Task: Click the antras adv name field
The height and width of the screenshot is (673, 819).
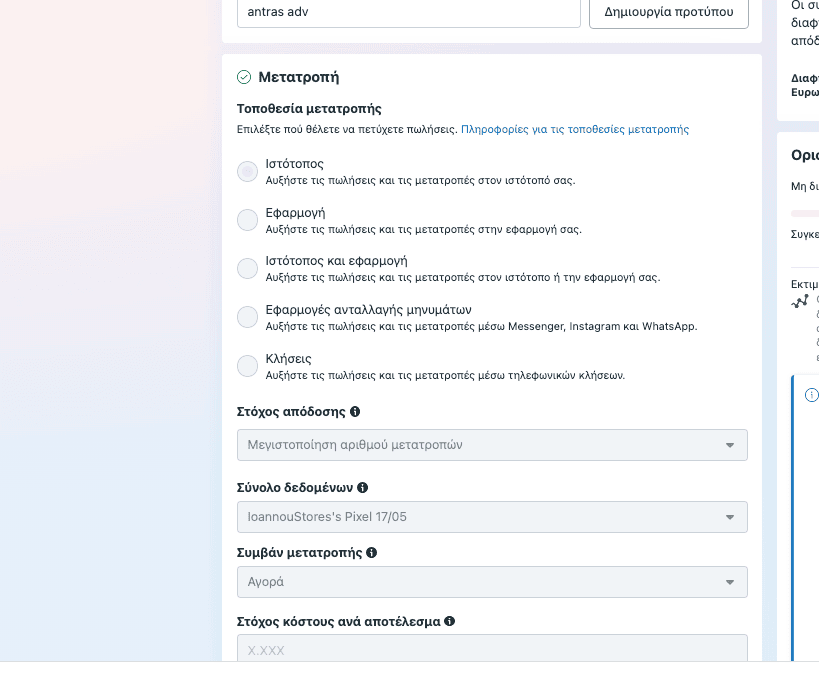Action: [x=408, y=13]
